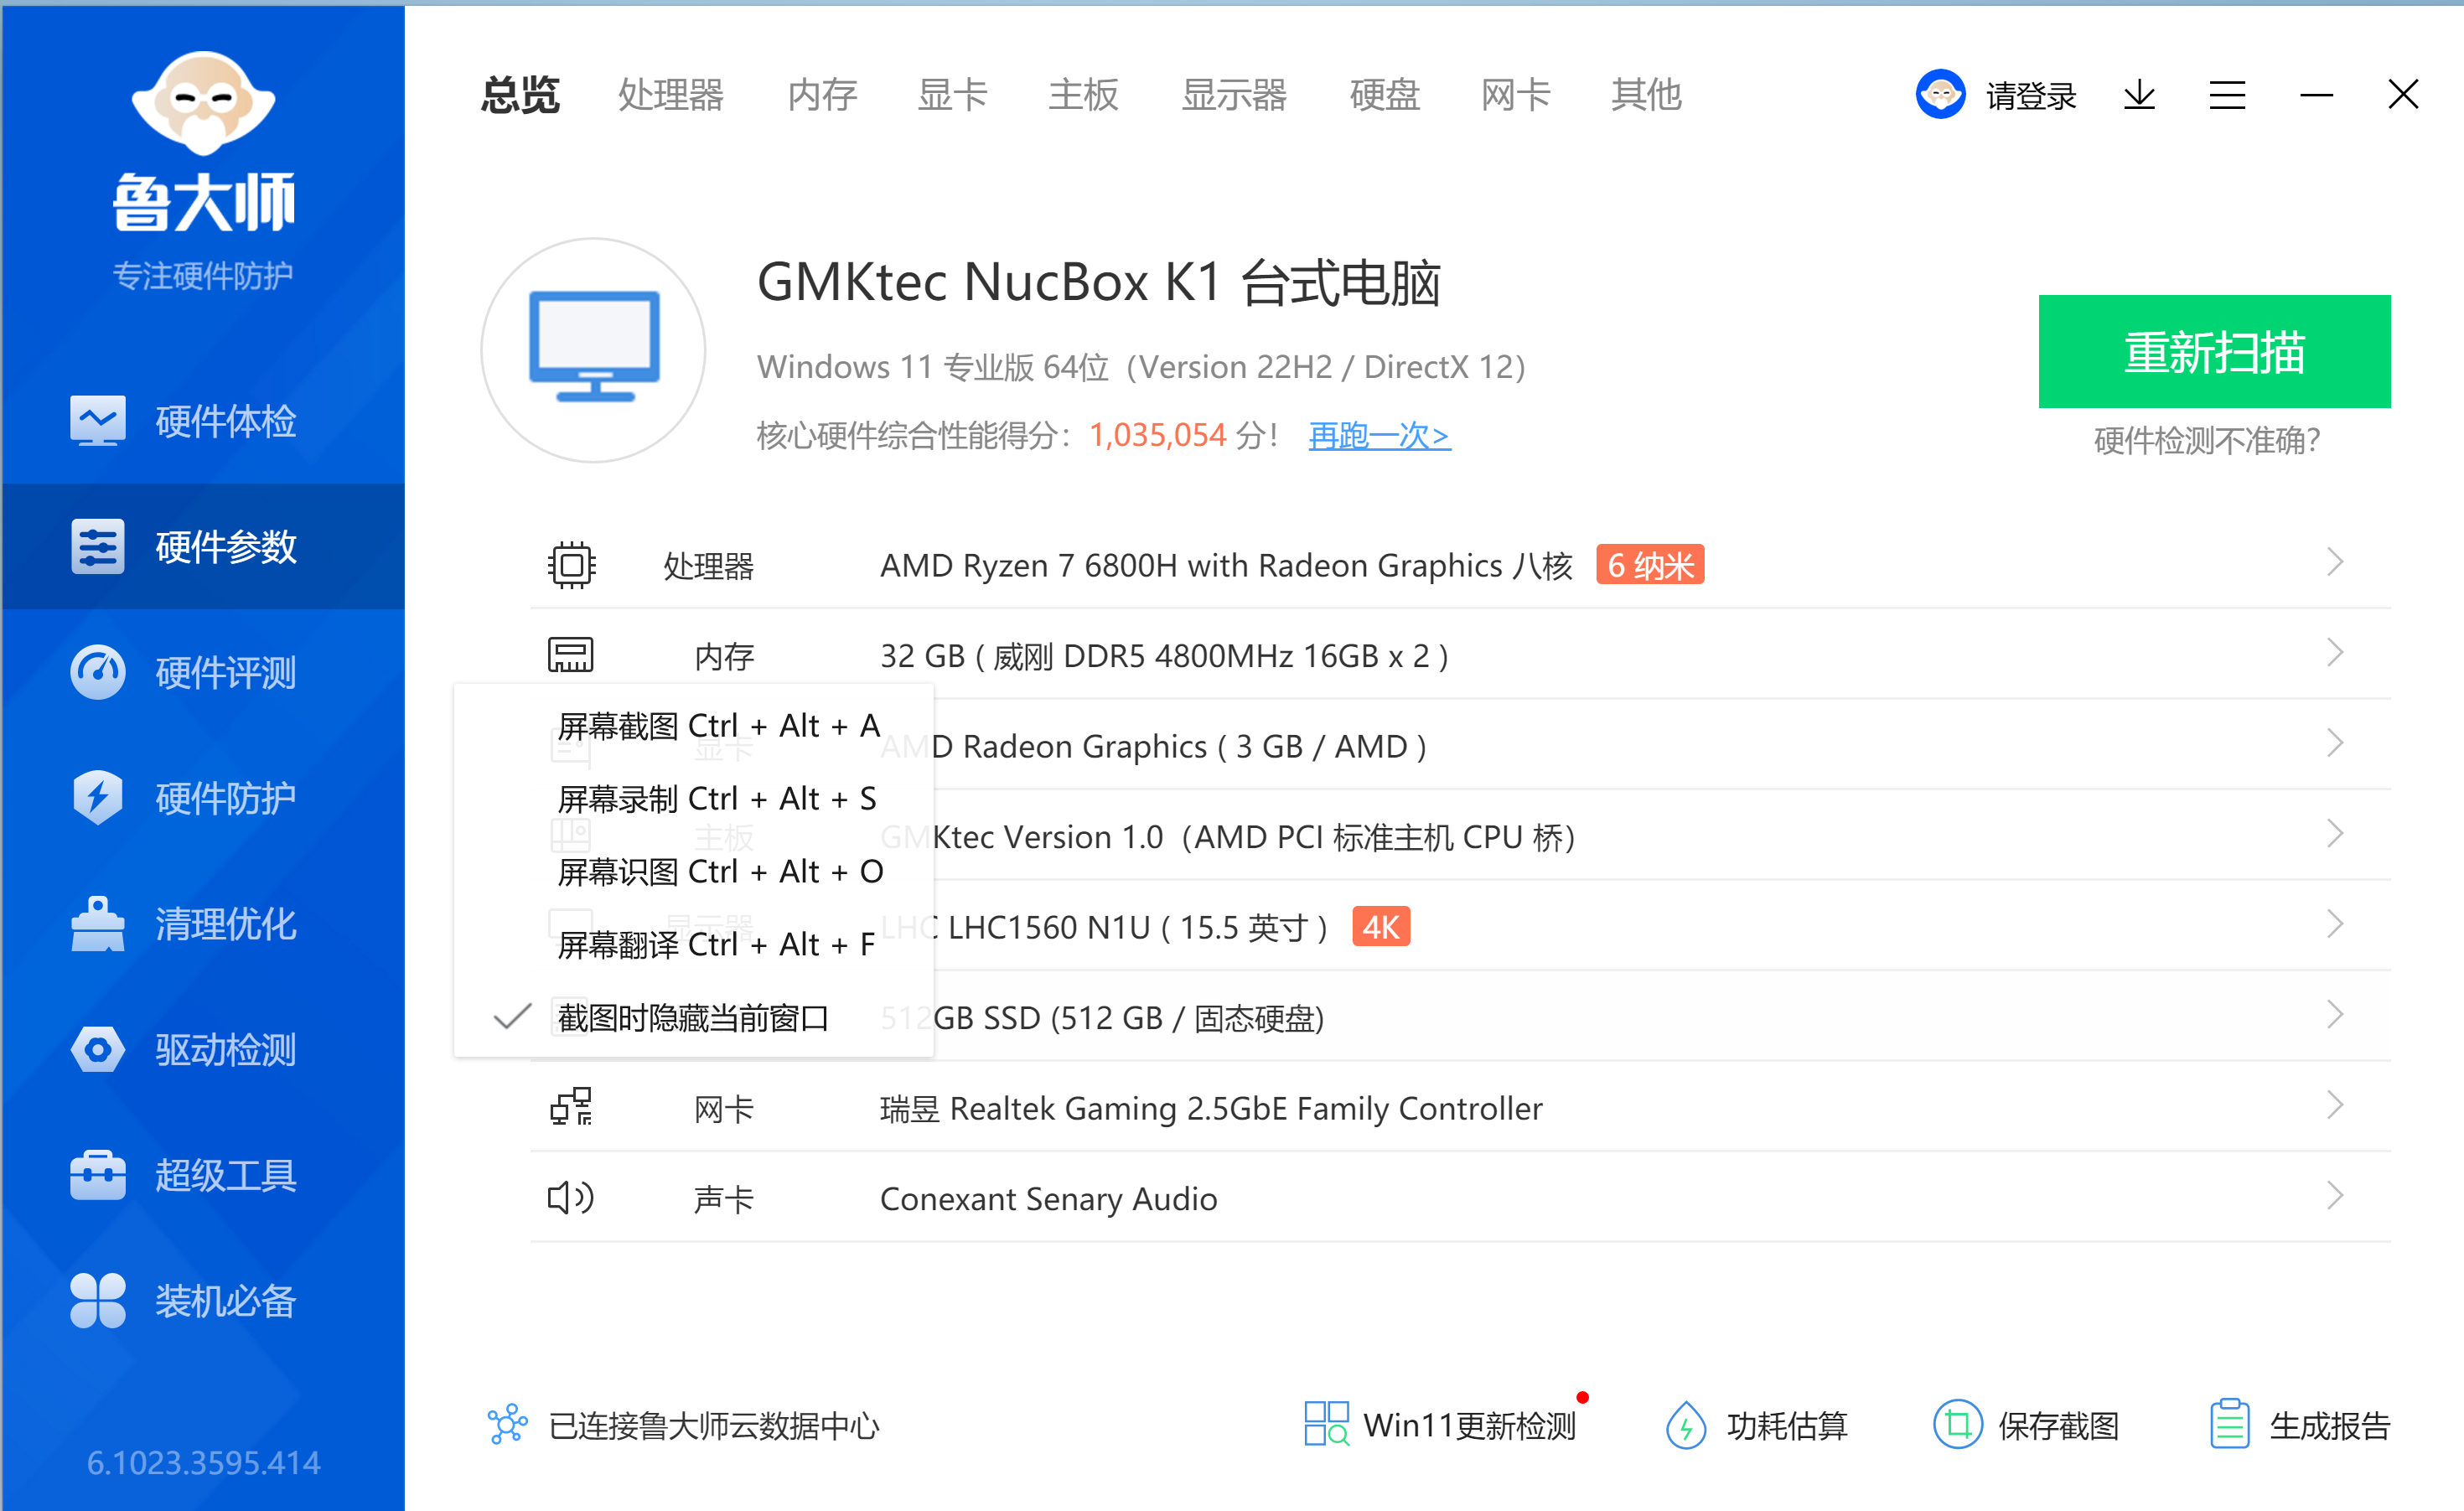Image resolution: width=2464 pixels, height=1511 pixels.
Task: Click the 功耗估算 label
Action: coord(1787,1425)
